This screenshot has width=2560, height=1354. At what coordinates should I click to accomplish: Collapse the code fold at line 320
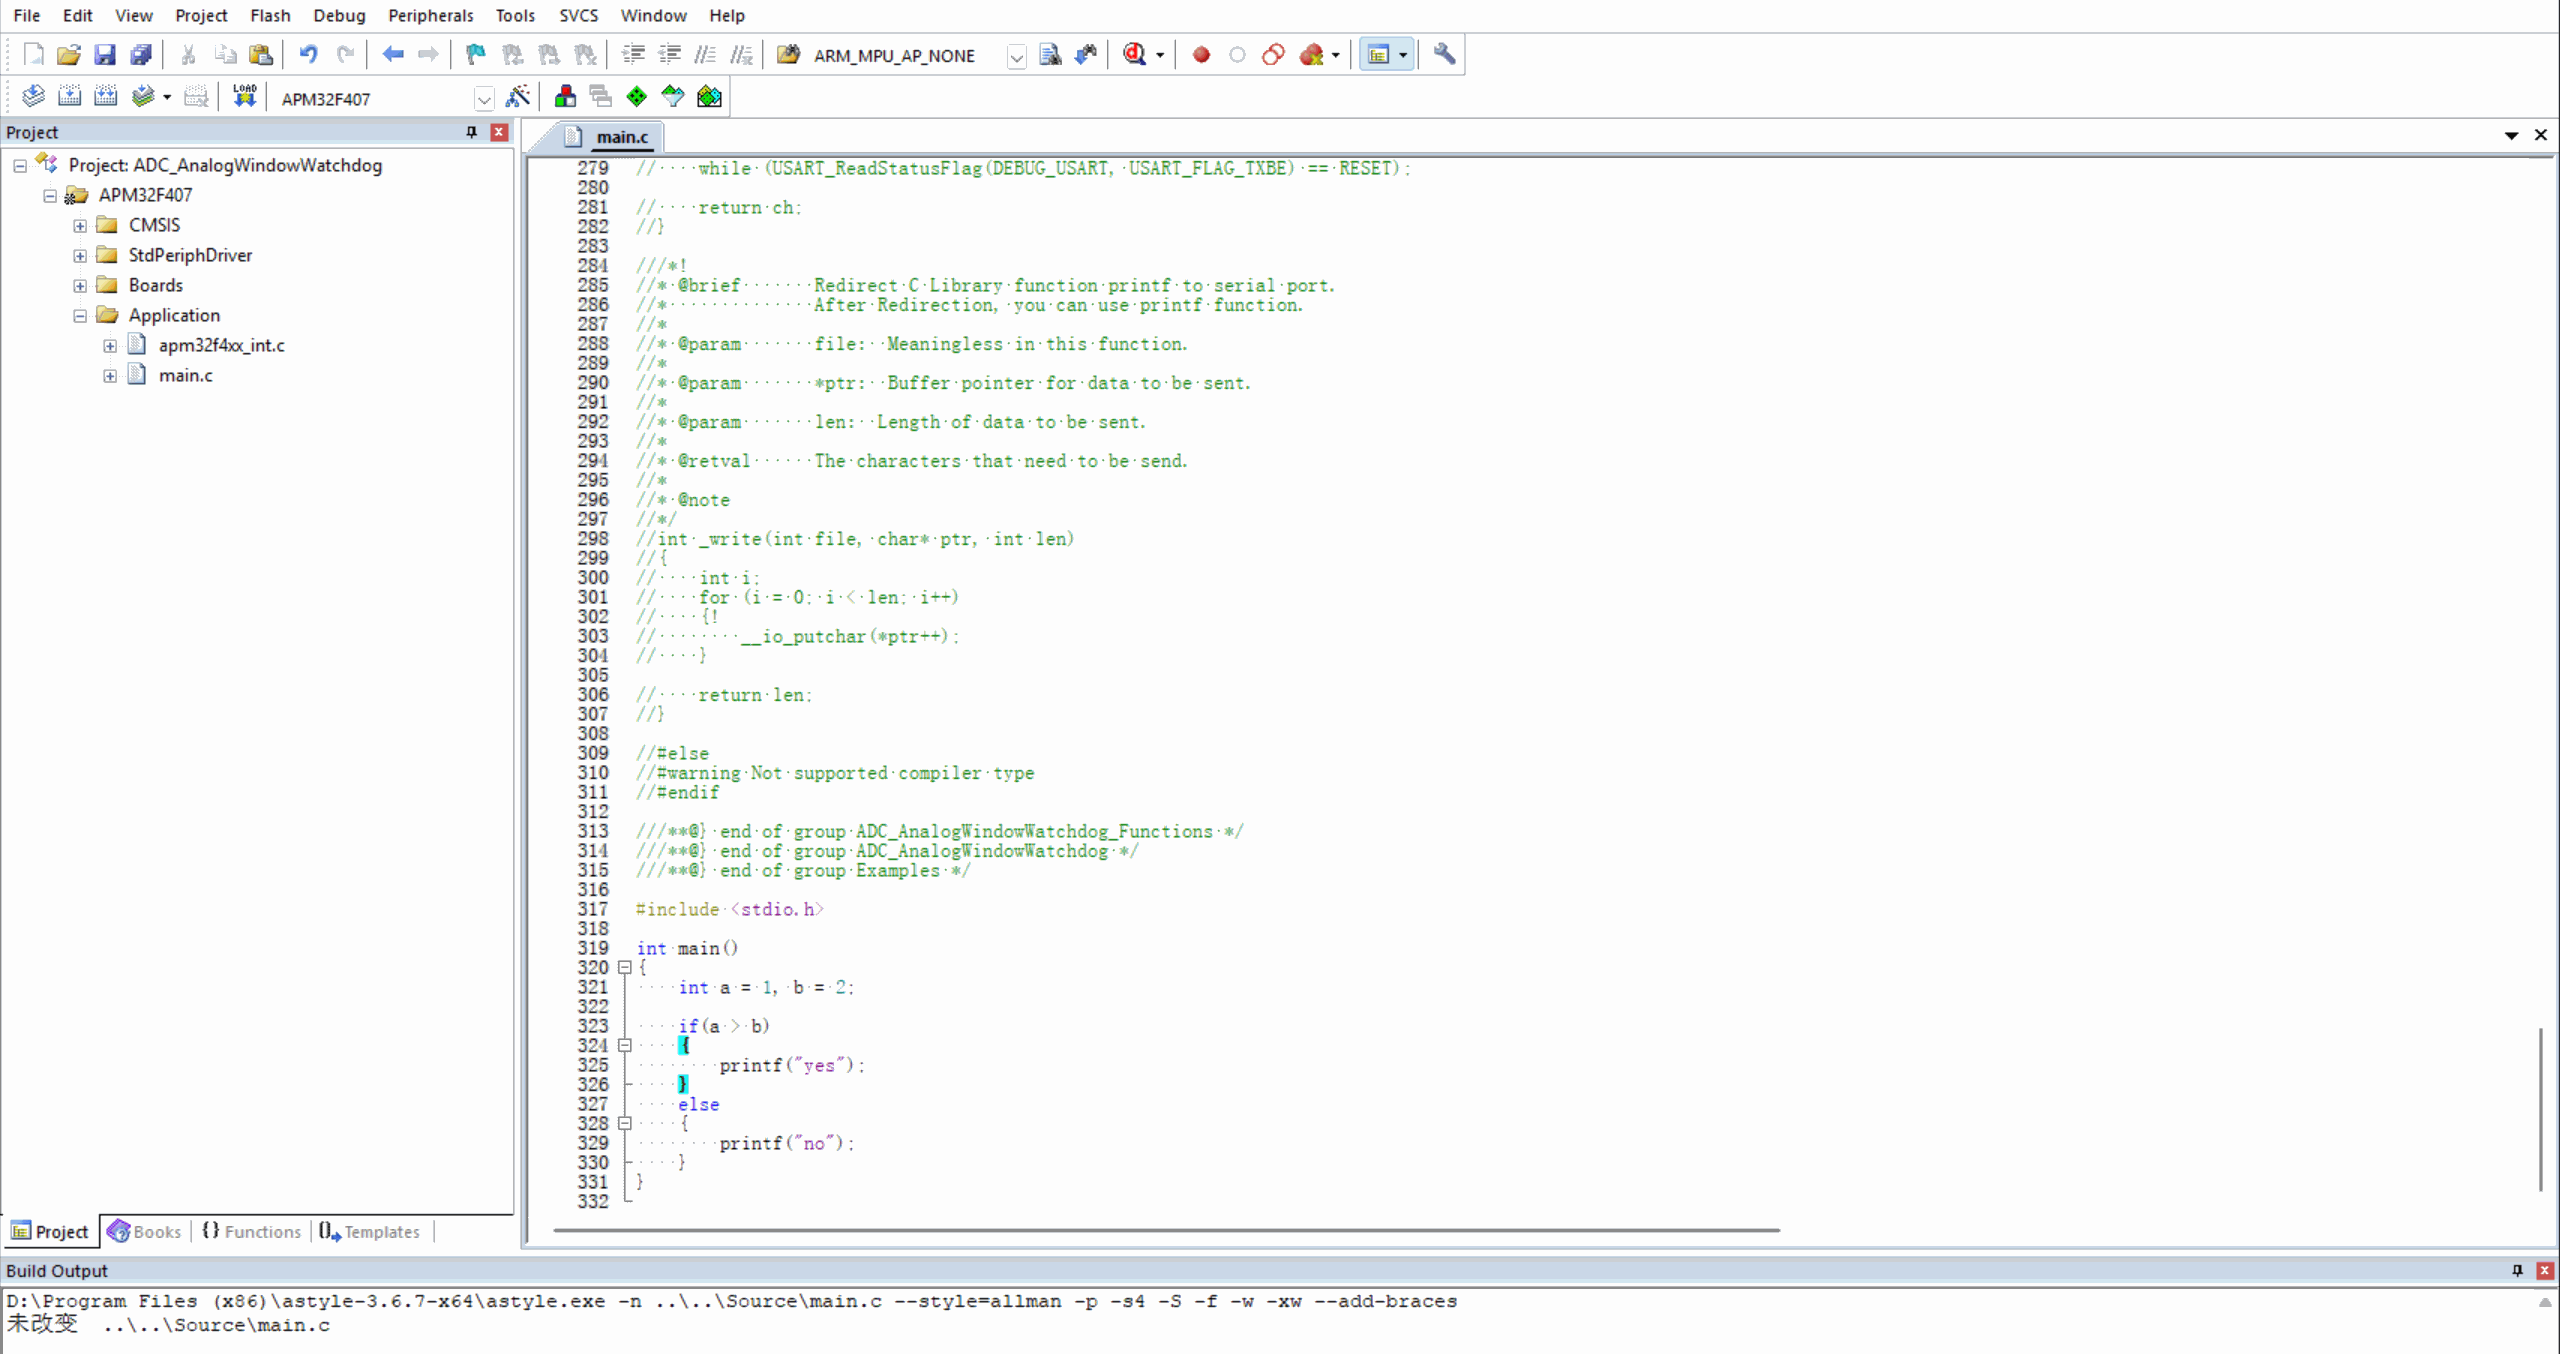click(x=625, y=967)
